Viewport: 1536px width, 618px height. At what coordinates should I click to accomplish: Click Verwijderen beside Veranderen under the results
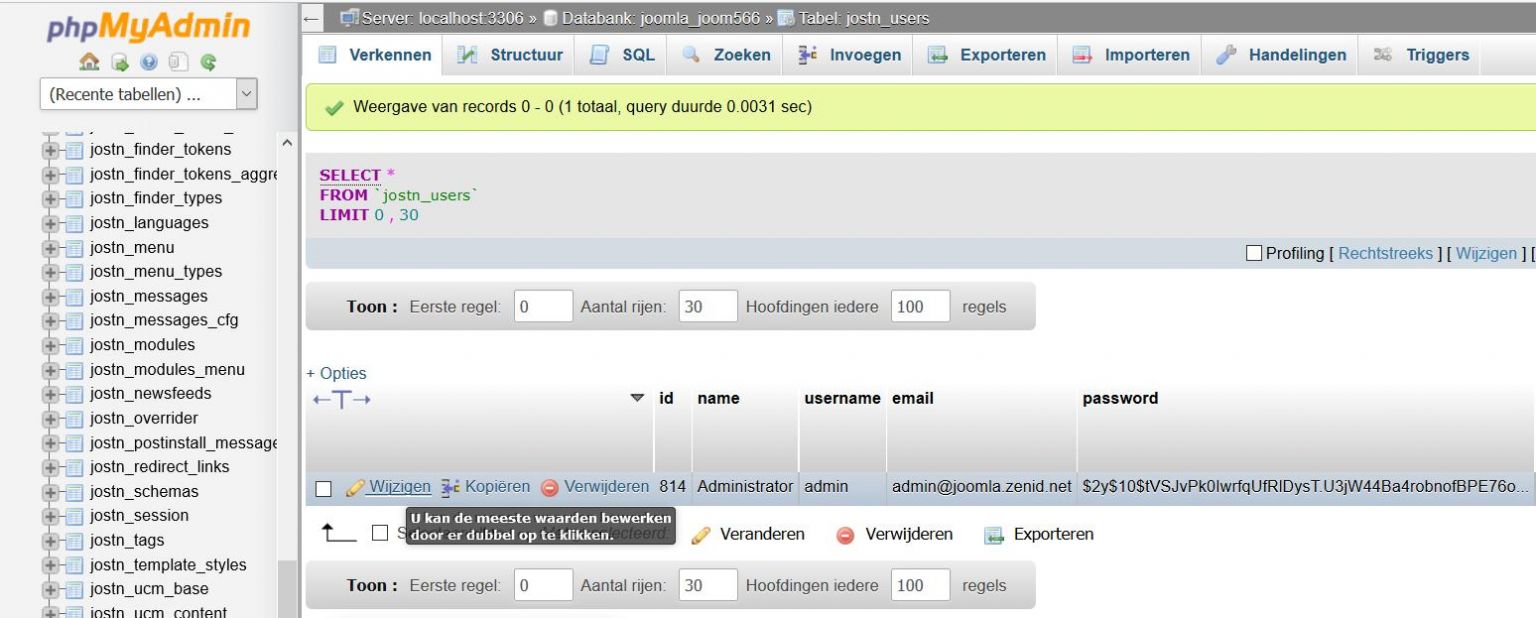[894, 534]
